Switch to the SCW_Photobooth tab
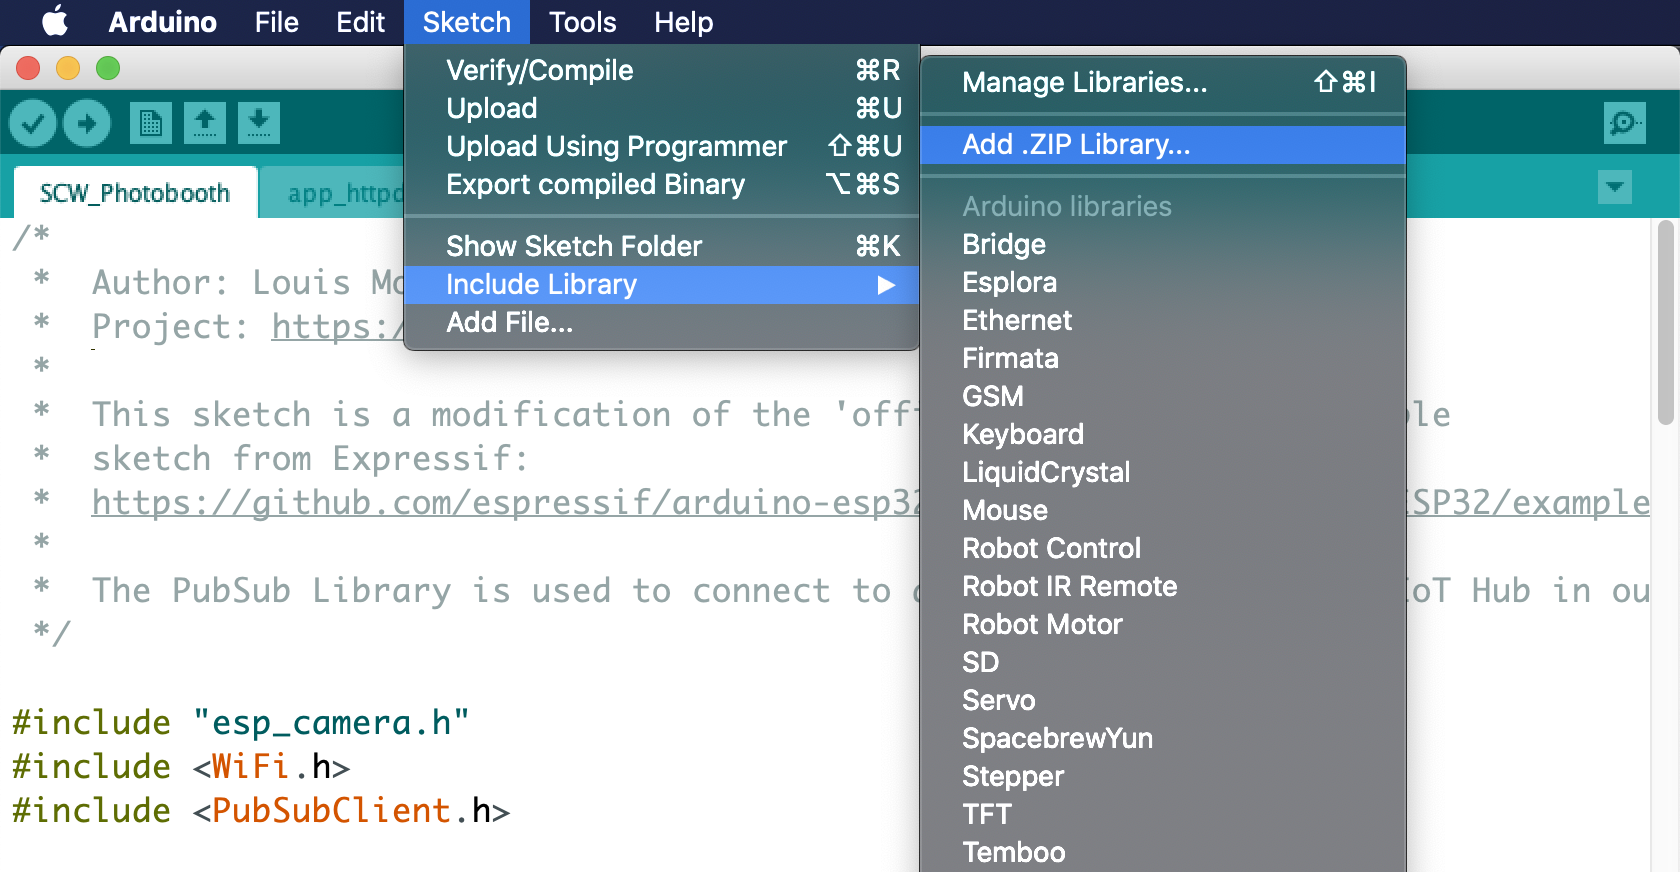Screen dimensions: 1680x872 tap(135, 193)
